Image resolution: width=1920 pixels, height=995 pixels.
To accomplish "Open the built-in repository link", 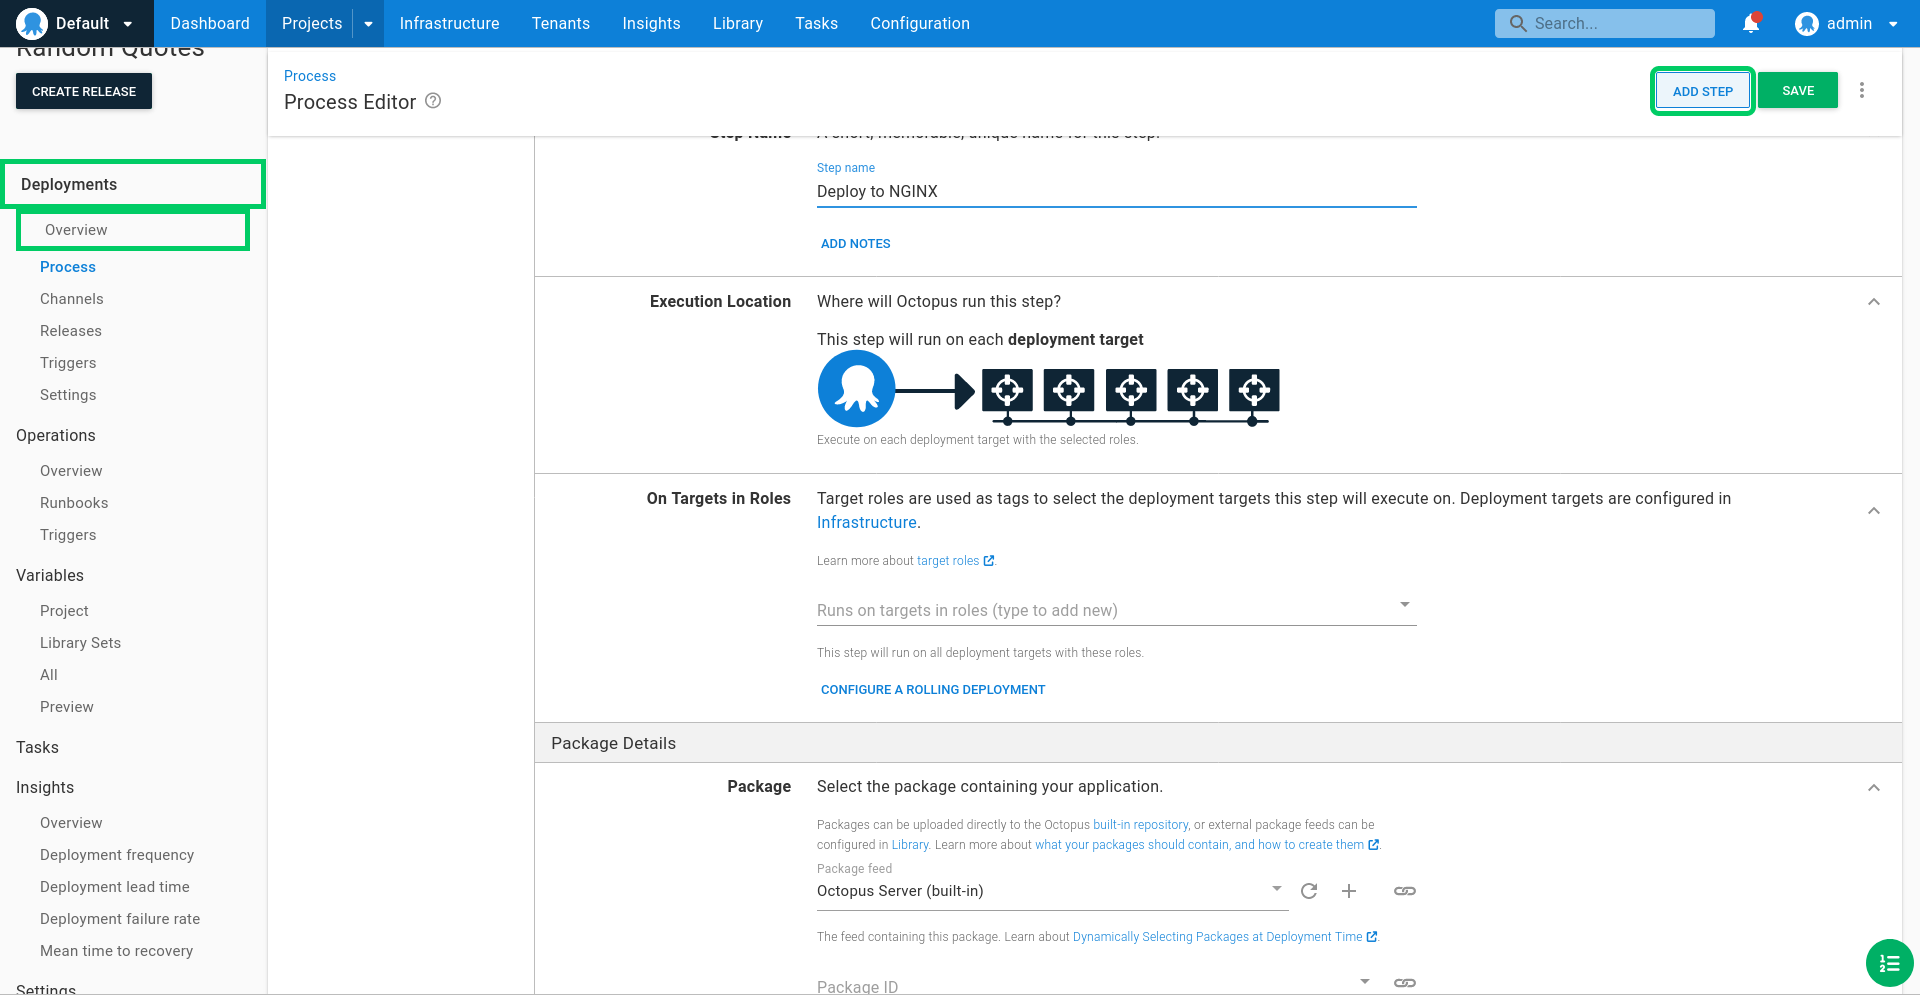I will click(x=1141, y=825).
